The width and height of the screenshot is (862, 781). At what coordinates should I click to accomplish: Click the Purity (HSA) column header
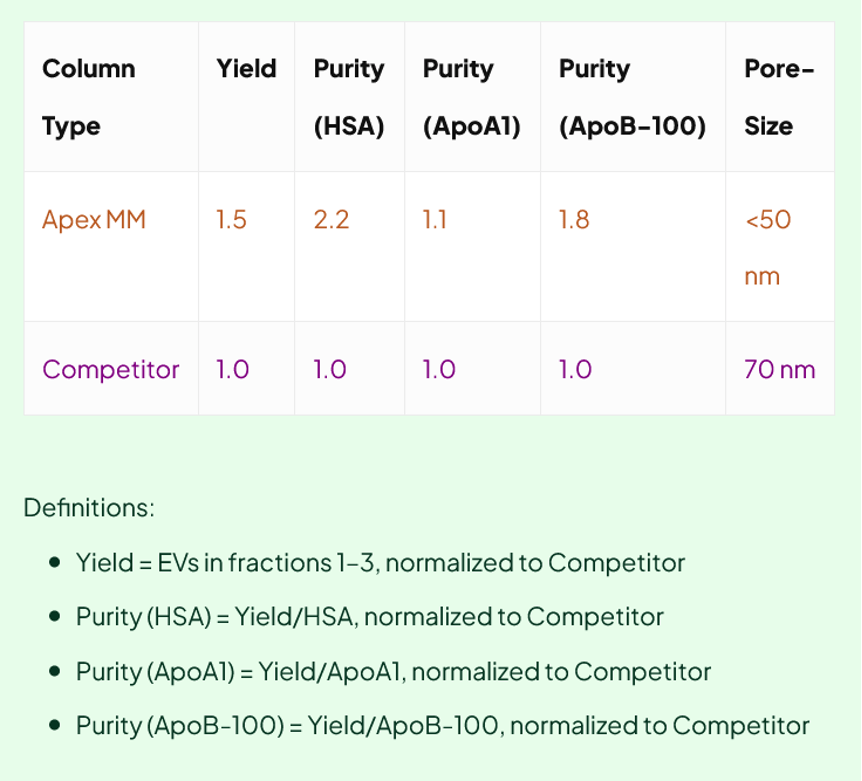tap(349, 97)
